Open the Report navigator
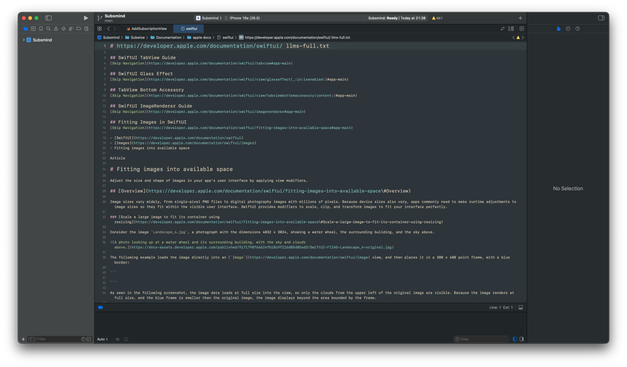 pos(86,29)
